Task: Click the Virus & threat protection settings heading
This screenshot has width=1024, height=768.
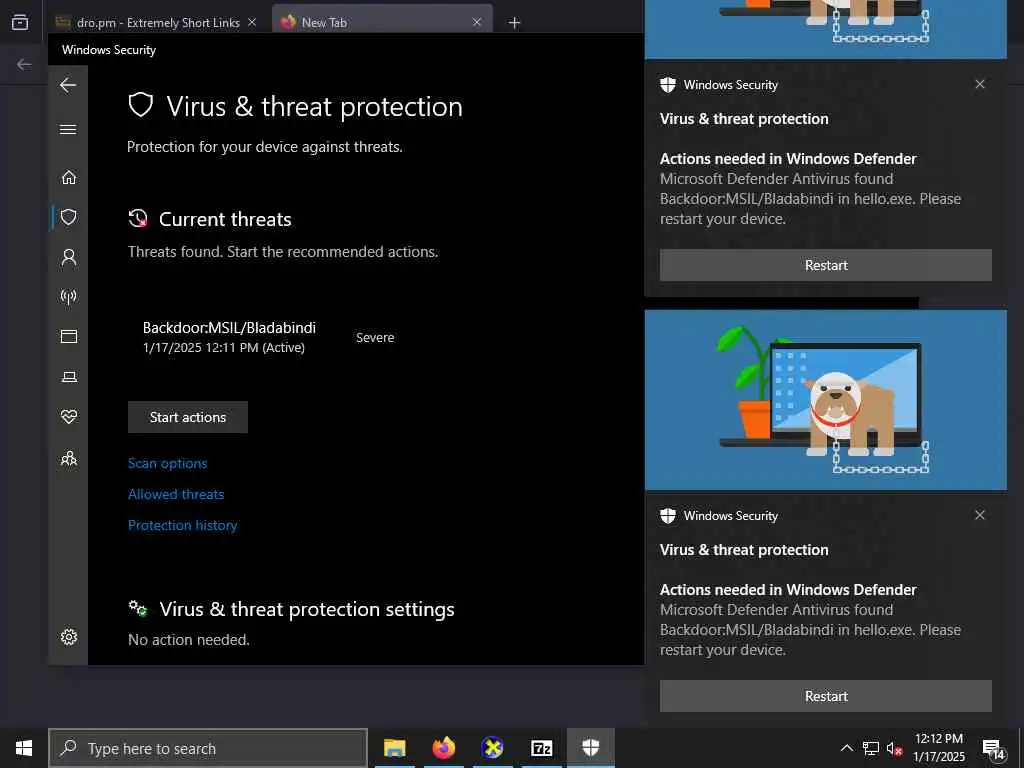Action: [307, 609]
